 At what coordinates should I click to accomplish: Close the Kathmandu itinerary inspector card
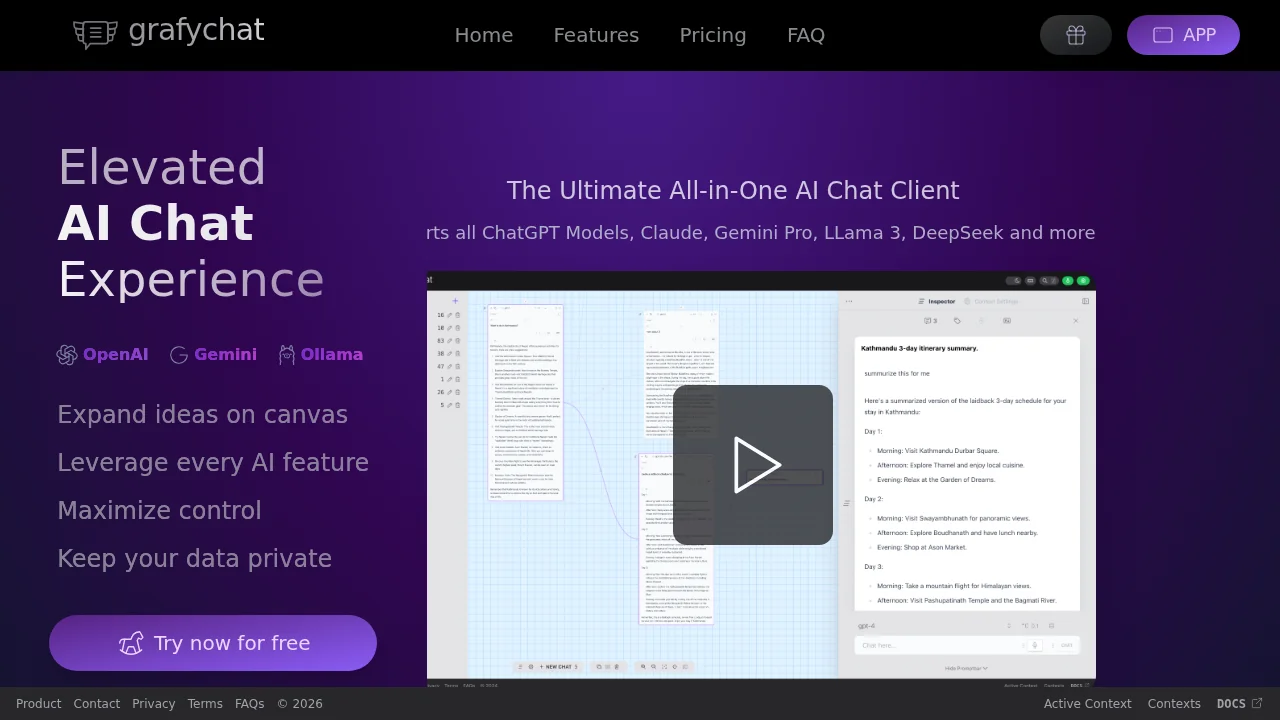[1076, 321]
